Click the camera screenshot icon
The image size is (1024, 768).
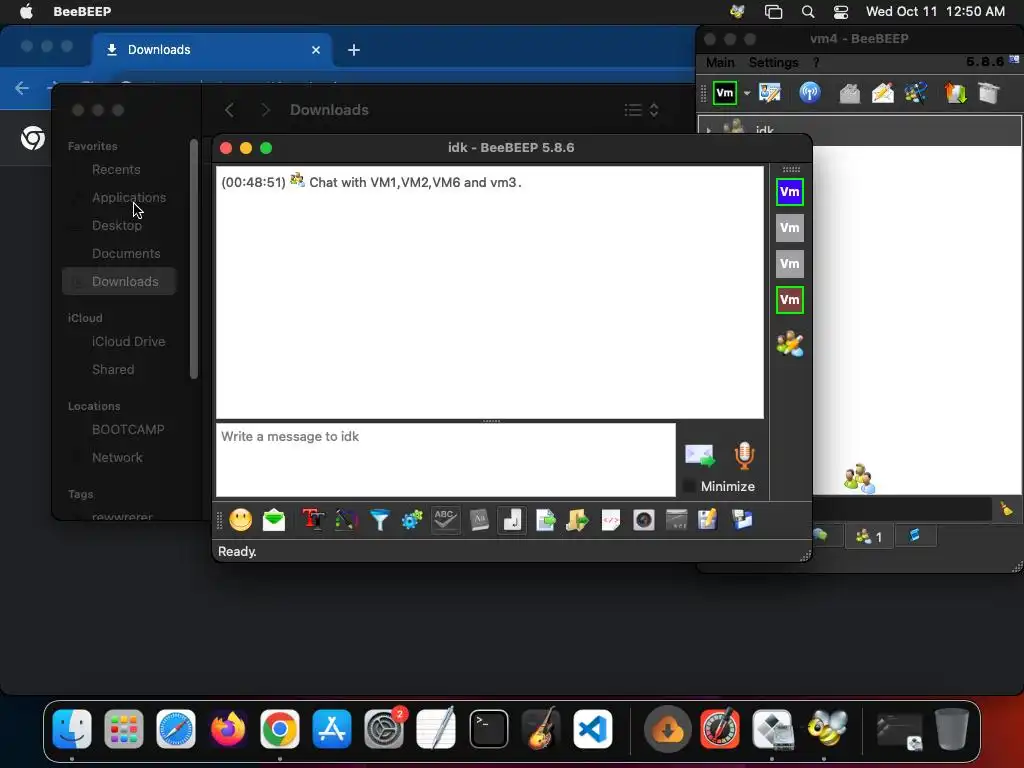pos(643,520)
